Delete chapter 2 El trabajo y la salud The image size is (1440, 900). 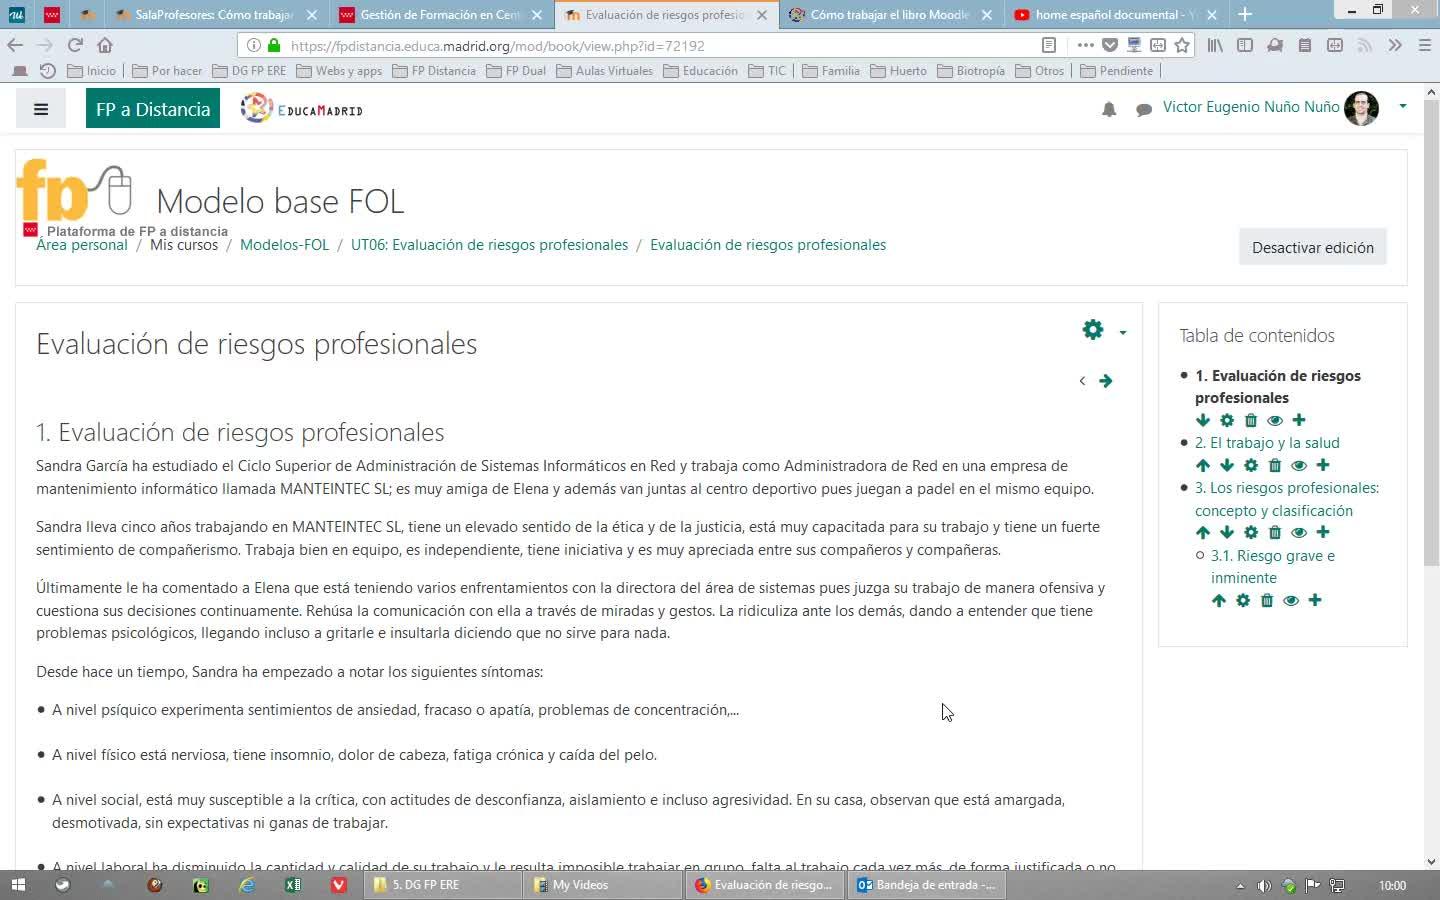click(1275, 465)
